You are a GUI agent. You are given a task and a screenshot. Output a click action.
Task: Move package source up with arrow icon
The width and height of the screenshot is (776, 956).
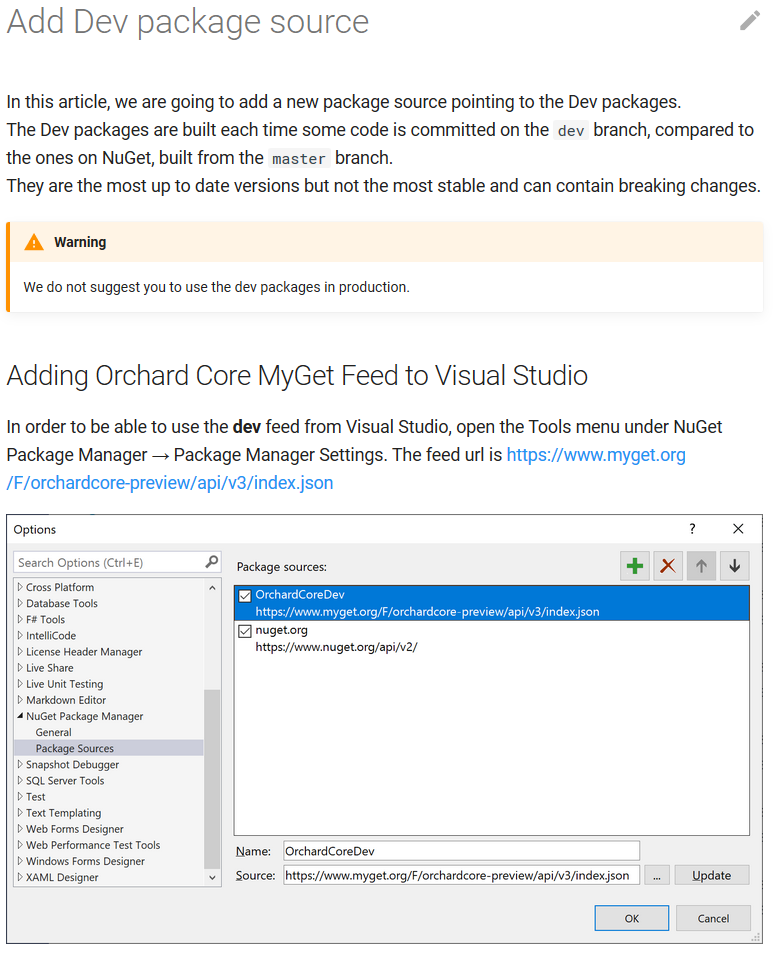point(702,566)
